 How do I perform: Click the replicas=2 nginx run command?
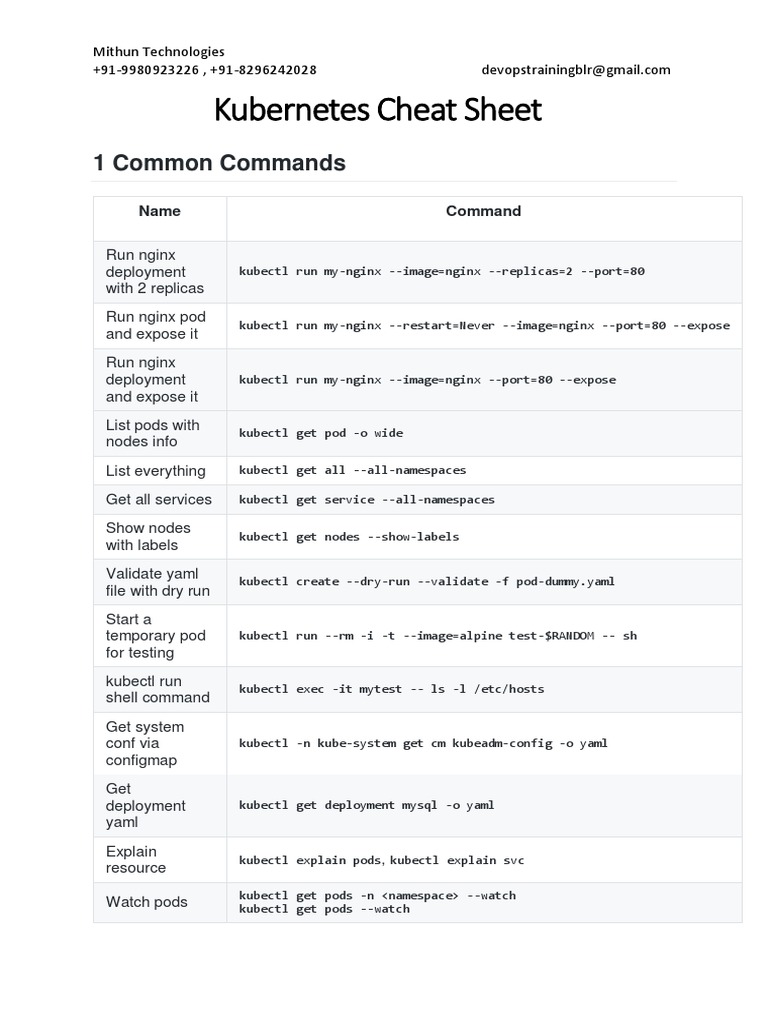point(441,272)
